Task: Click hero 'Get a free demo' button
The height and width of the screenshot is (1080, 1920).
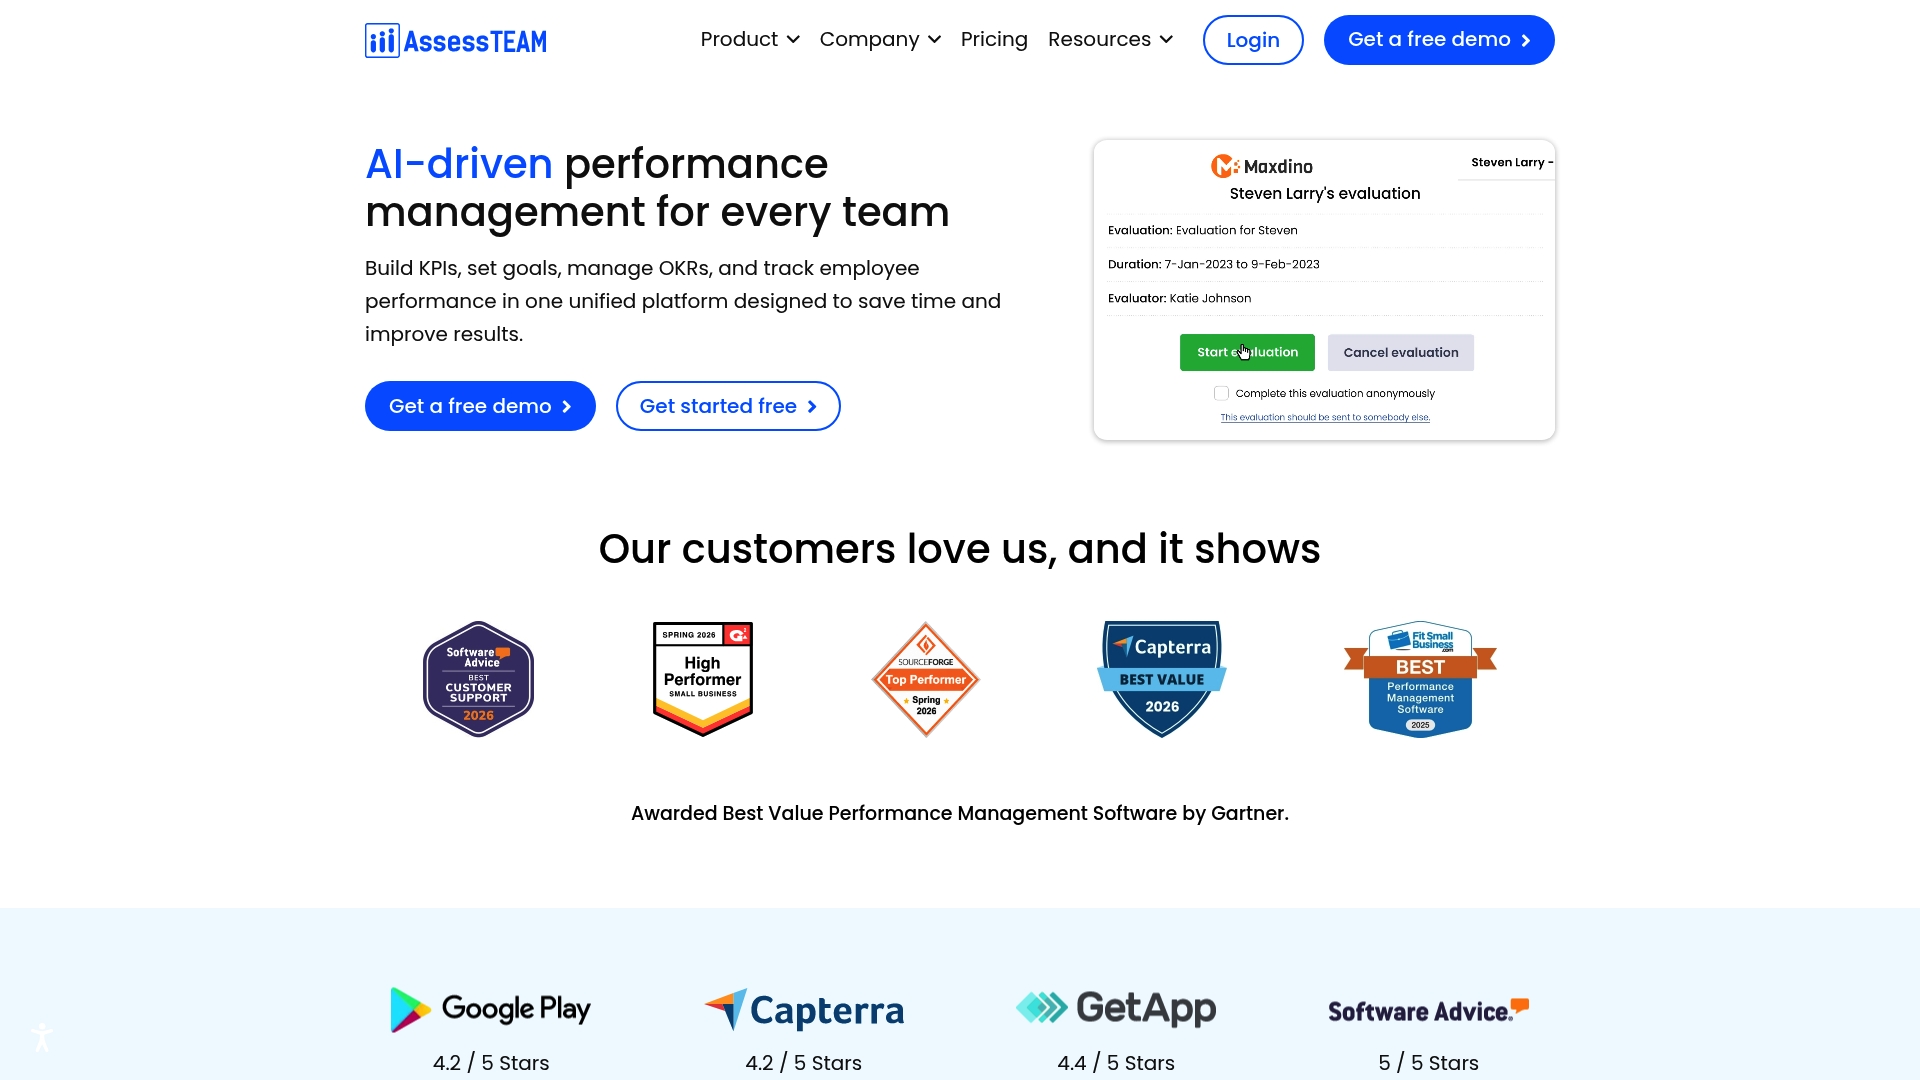Action: point(480,406)
